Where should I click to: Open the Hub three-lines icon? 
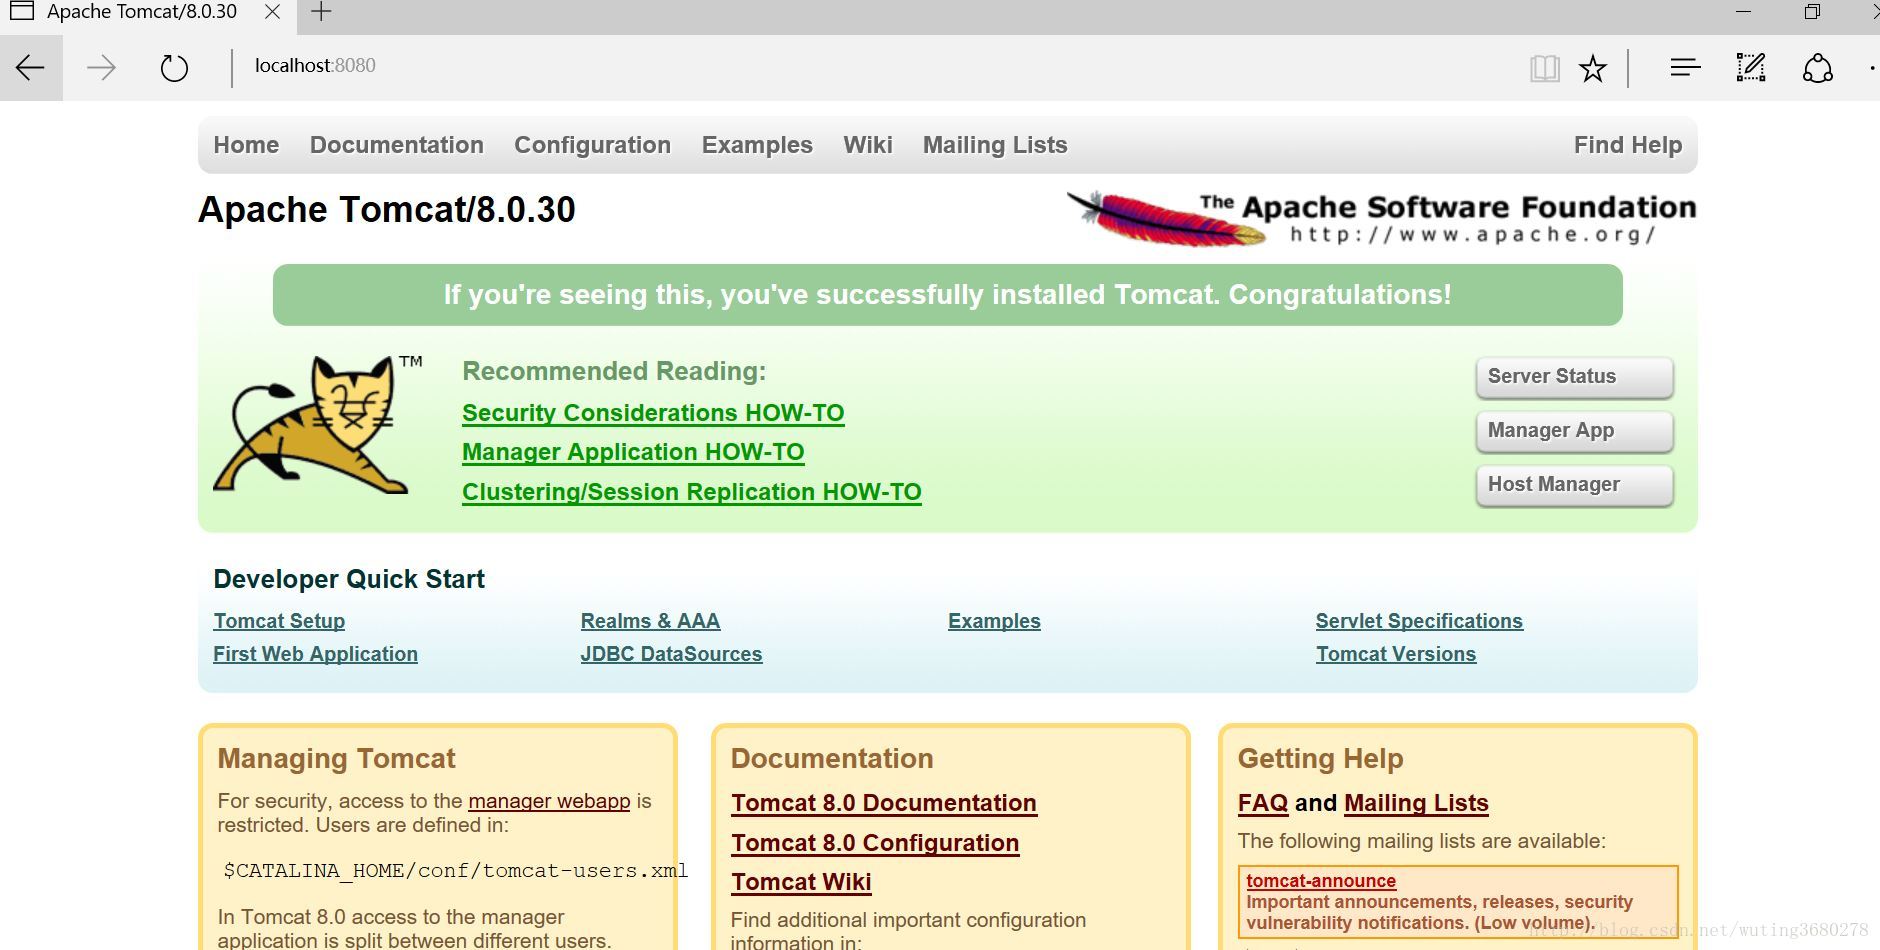(x=1685, y=67)
